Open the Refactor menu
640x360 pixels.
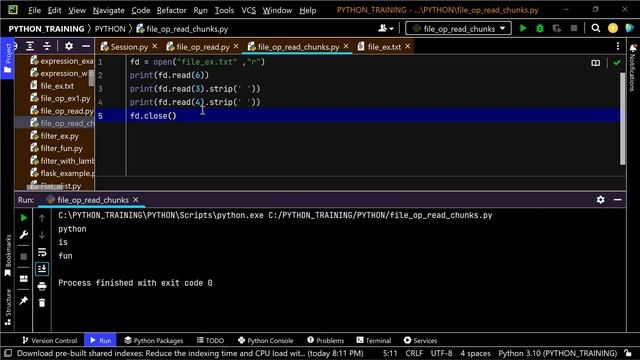point(171,10)
